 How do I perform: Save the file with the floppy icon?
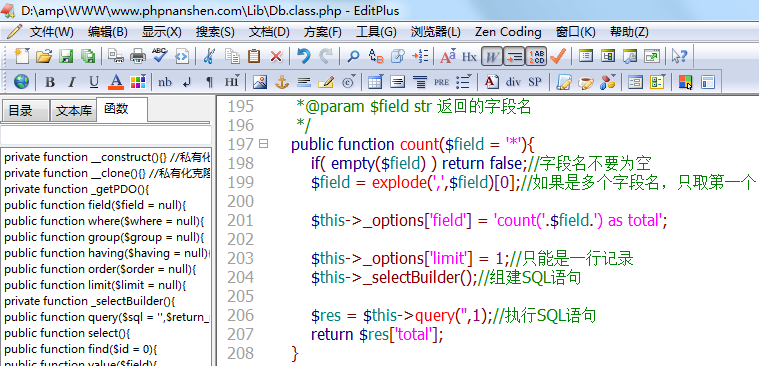click(66, 56)
